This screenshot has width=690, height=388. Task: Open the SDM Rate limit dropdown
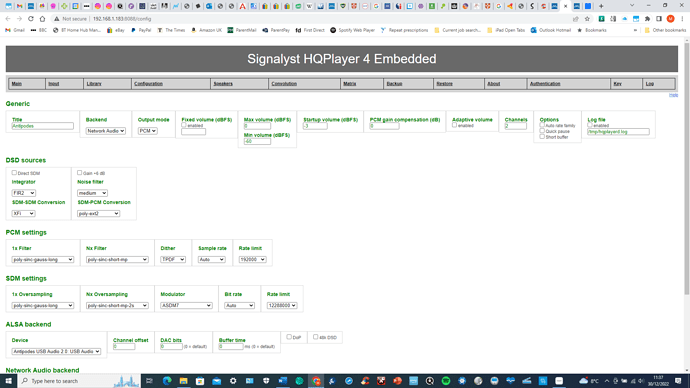(282, 305)
